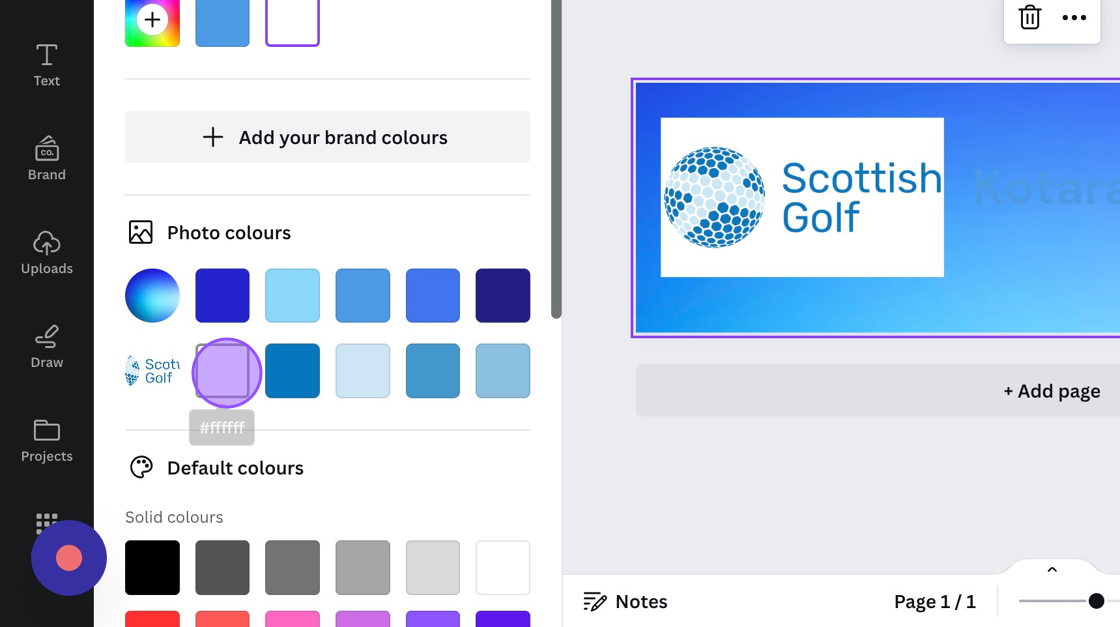Viewport: 1120px width, 627px height.
Task: Pick the cornflower blue photo swatch
Action: (432, 296)
